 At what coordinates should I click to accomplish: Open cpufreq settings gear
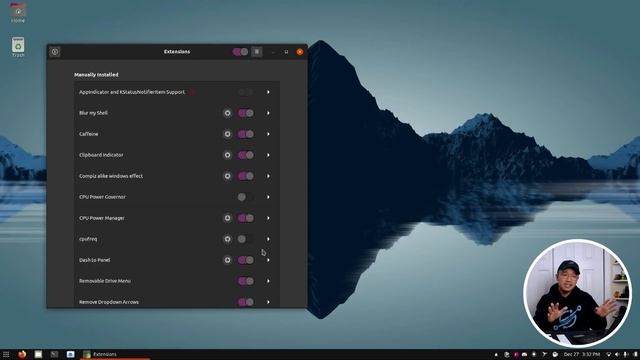tap(227, 239)
